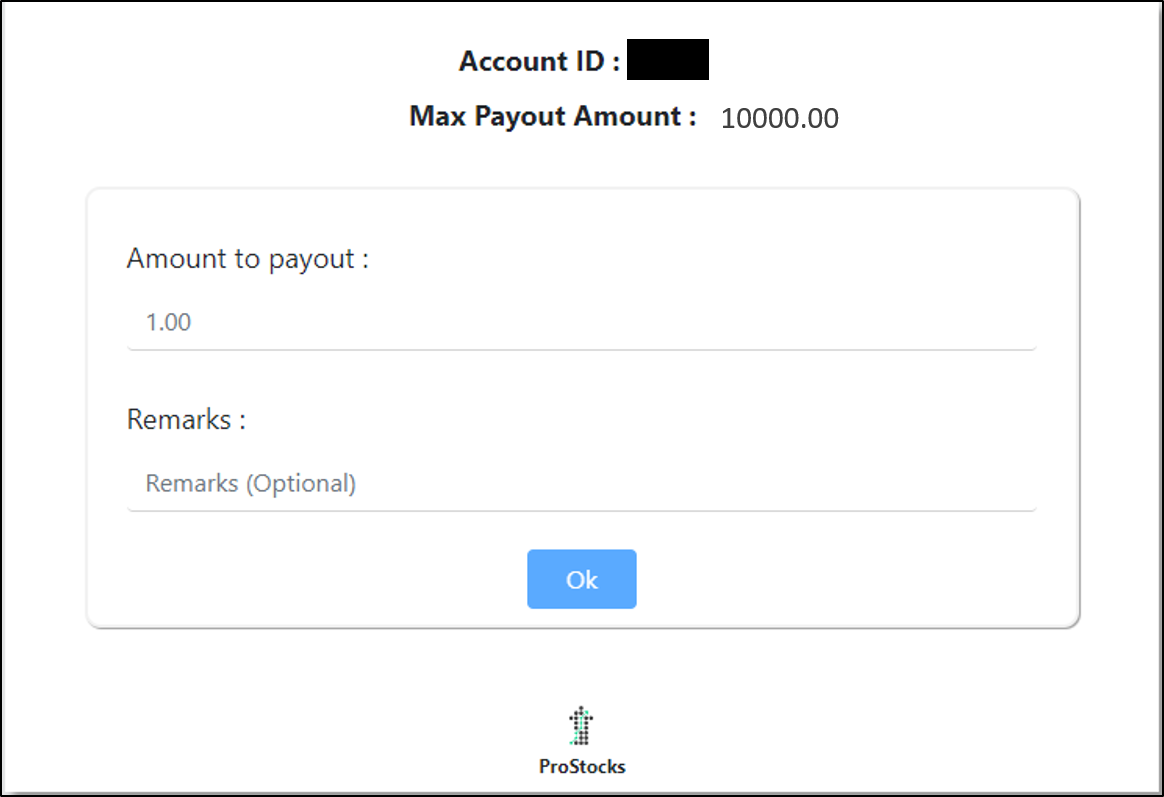The height and width of the screenshot is (797, 1164).
Task: Click the blacked-out Account ID value
Action: tap(667, 59)
